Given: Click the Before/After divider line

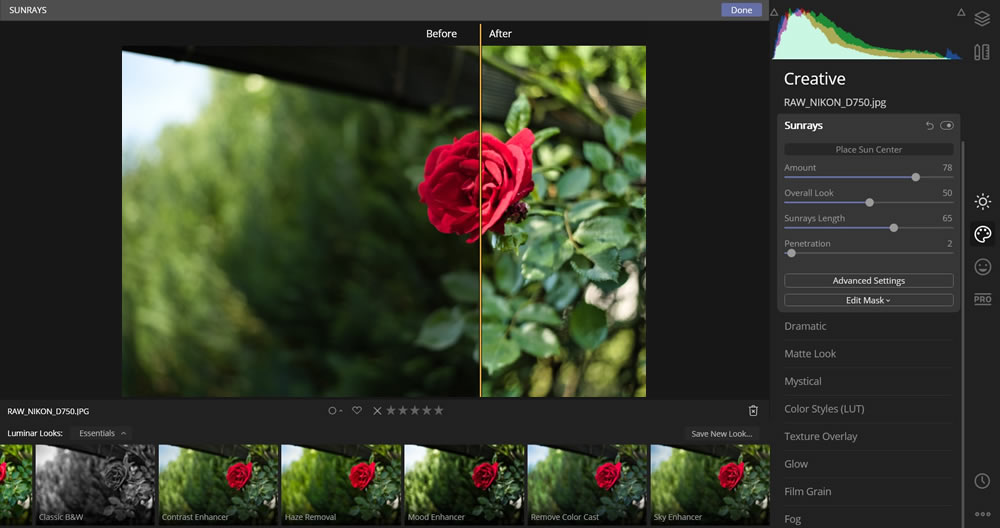Looking at the screenshot, I should (480, 210).
